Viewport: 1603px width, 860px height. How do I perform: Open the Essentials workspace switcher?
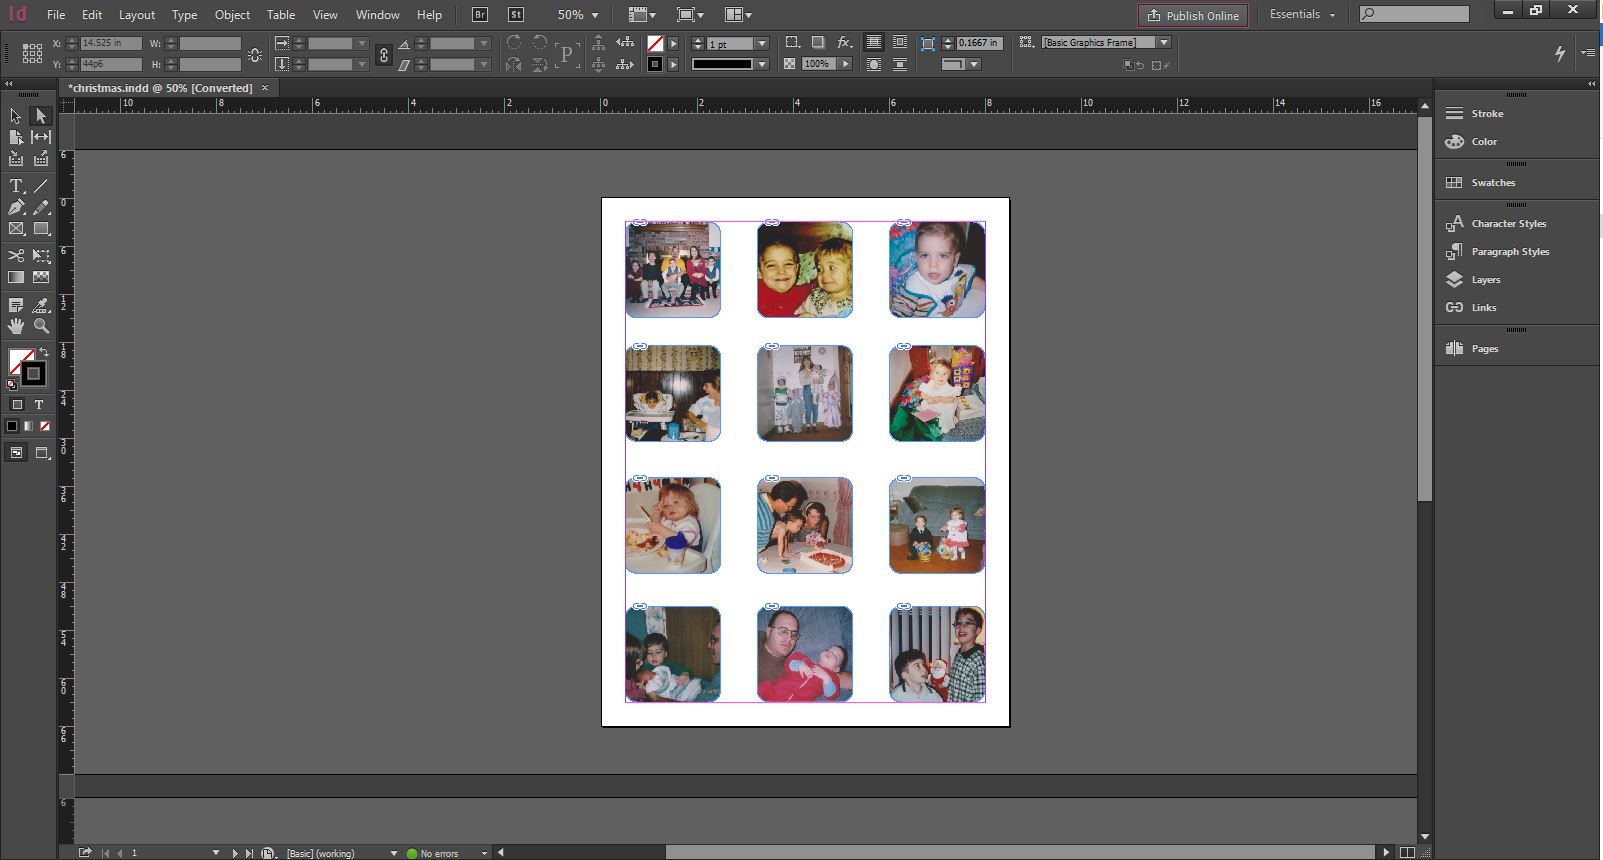point(1302,15)
